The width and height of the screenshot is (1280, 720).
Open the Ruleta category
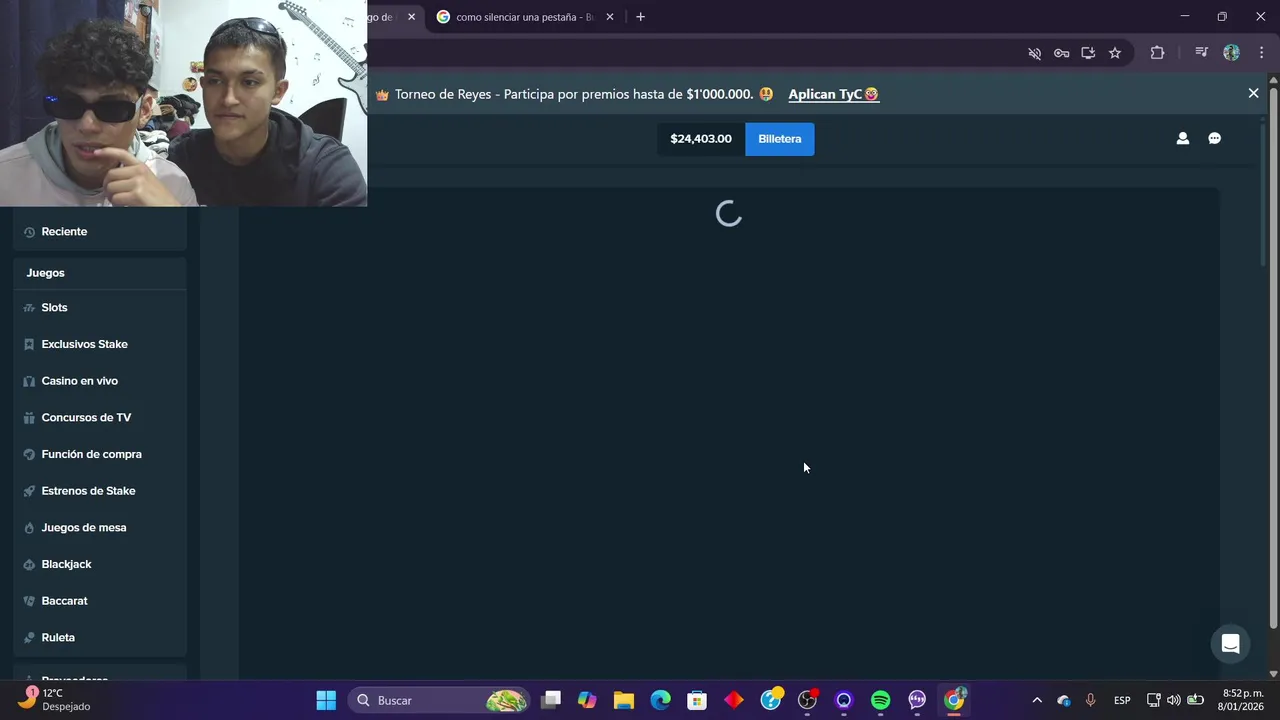(x=100, y=637)
